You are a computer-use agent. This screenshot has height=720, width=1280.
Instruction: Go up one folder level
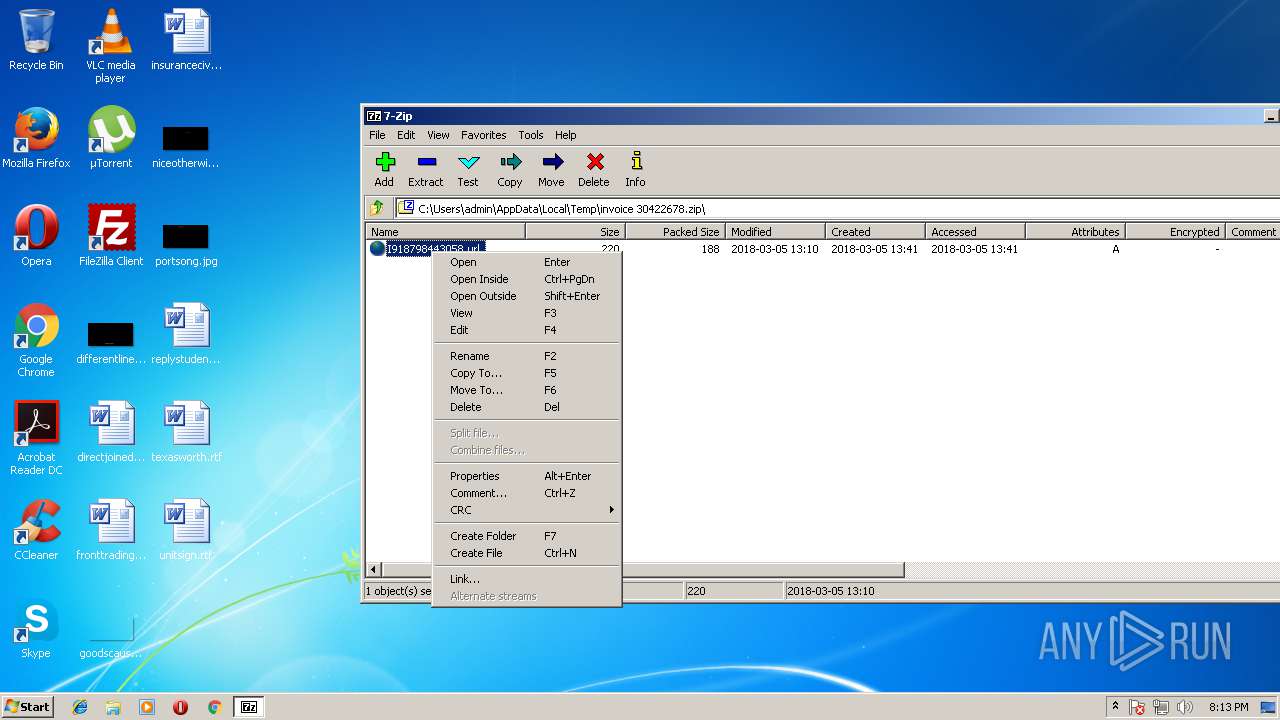(377, 208)
